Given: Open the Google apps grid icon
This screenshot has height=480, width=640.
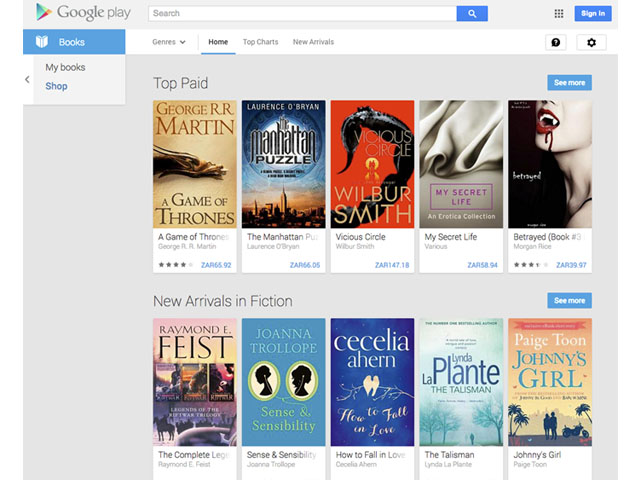Looking at the screenshot, I should (x=559, y=13).
